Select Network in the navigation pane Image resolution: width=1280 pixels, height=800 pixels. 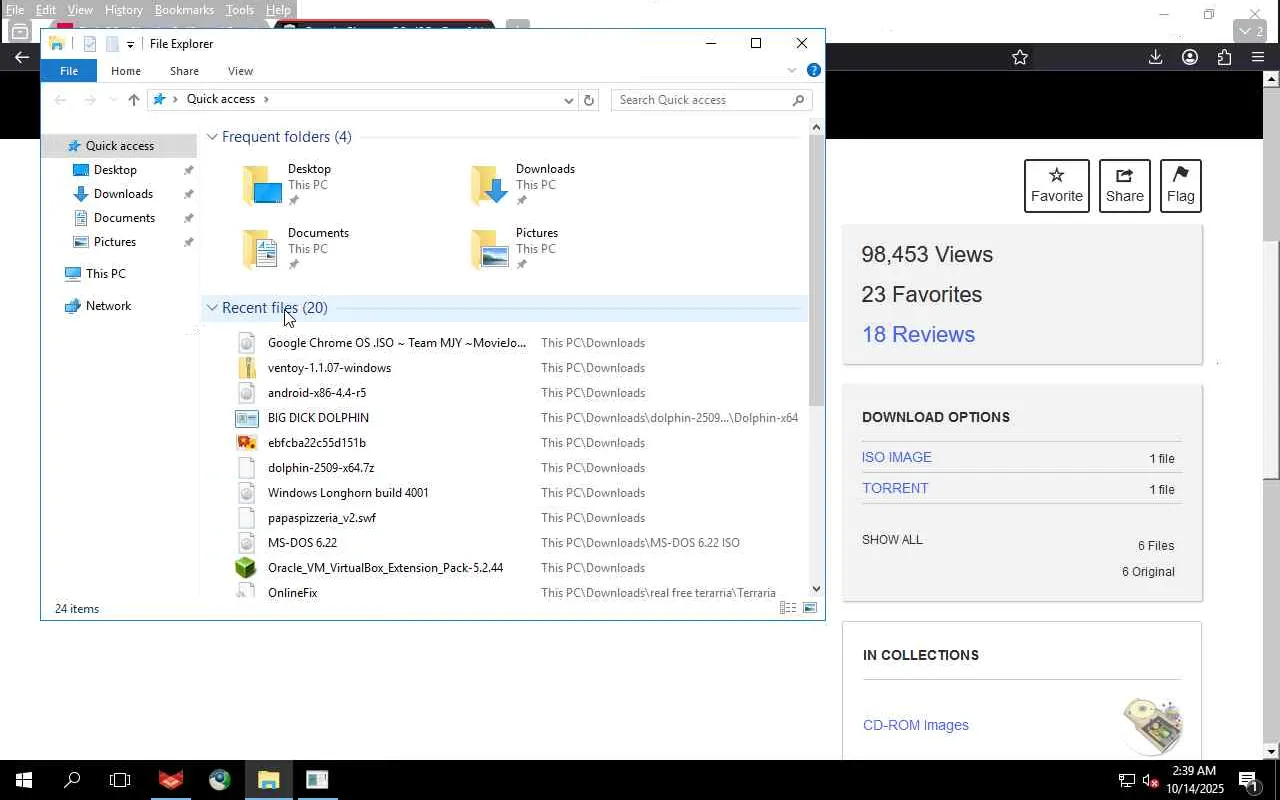108,306
